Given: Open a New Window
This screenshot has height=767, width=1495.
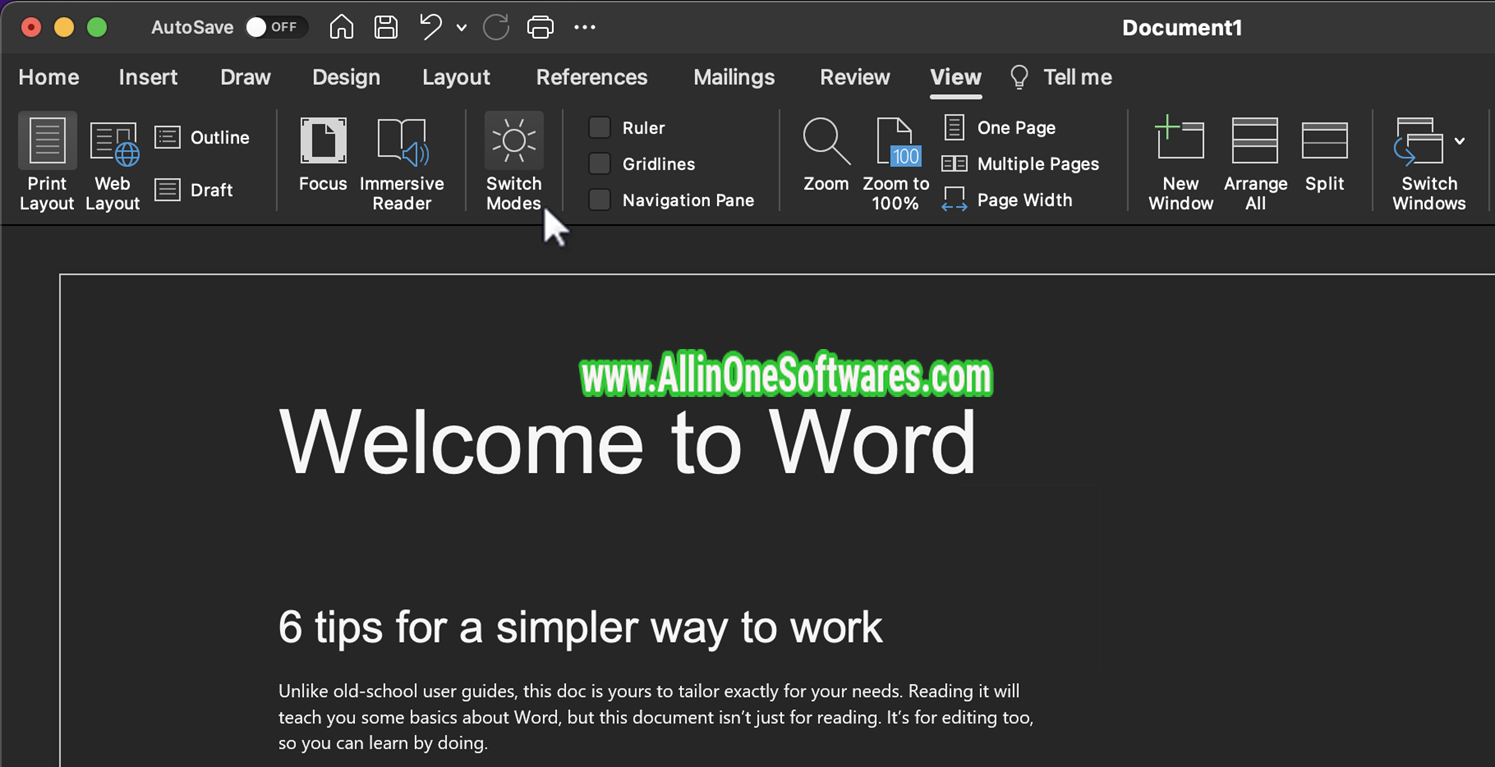Looking at the screenshot, I should (x=1180, y=163).
